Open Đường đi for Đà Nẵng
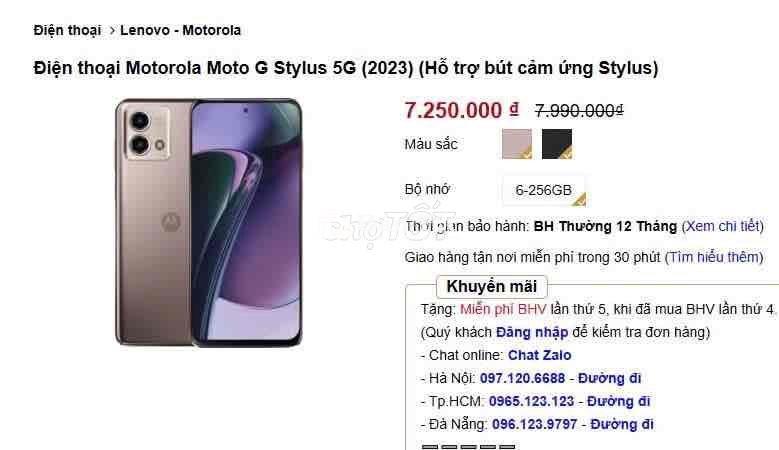This screenshot has width=779, height=450. pos(622,424)
